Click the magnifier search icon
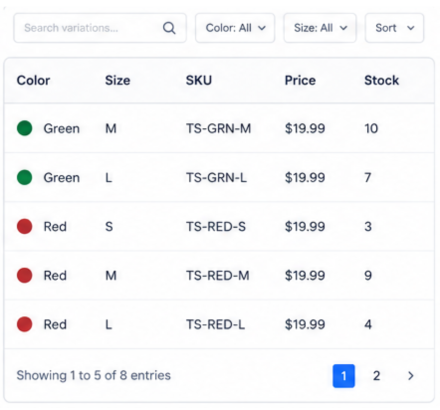 pos(169,28)
